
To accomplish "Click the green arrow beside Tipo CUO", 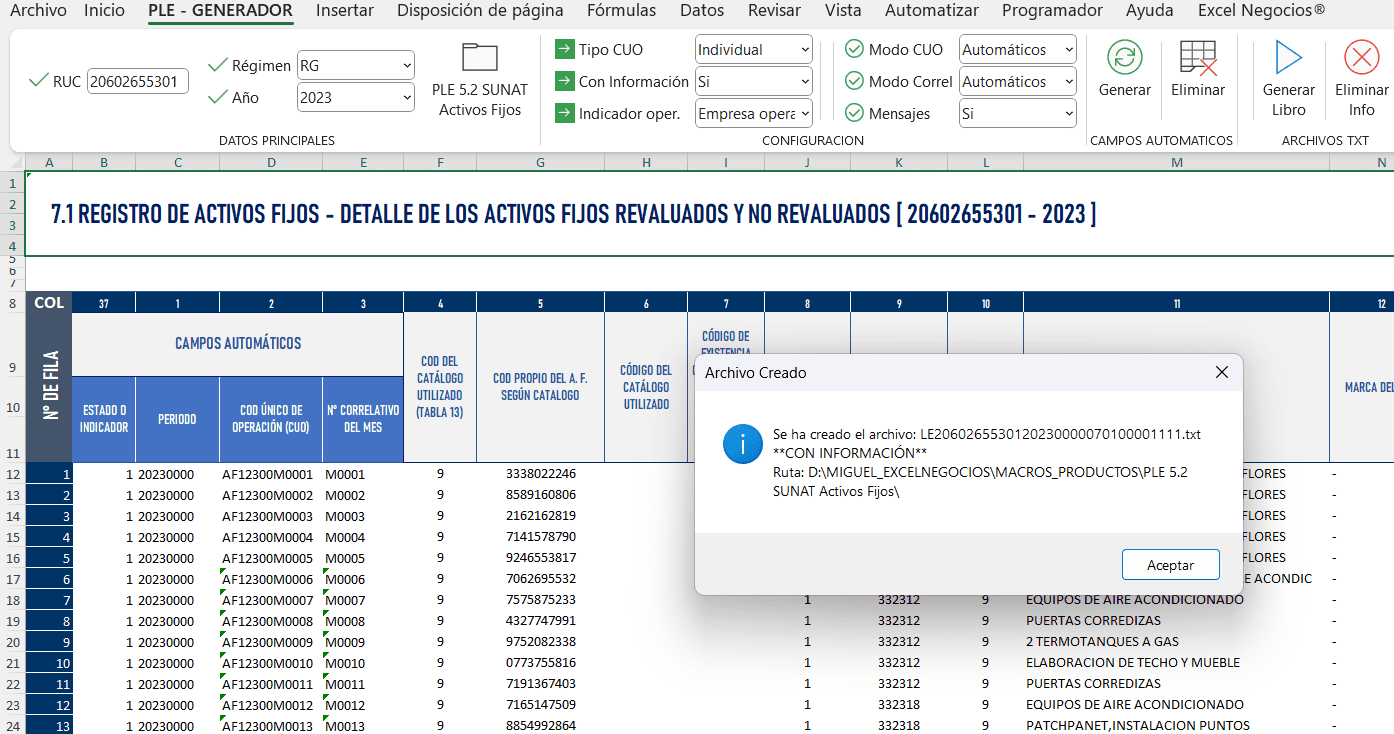I will coord(565,49).
